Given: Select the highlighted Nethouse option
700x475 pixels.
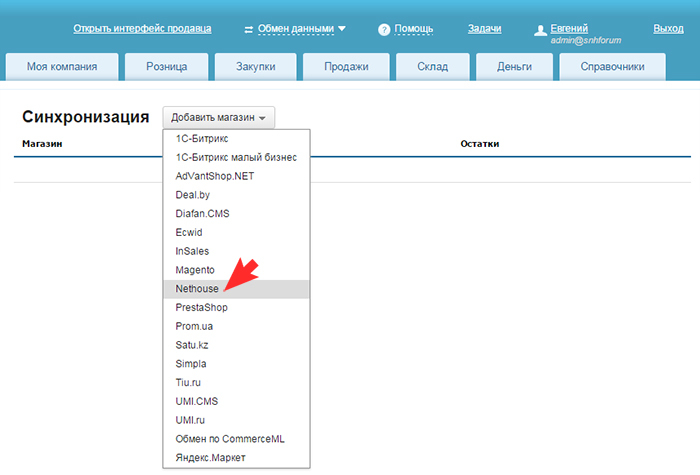Looking at the screenshot, I should pyautogui.click(x=236, y=289).
